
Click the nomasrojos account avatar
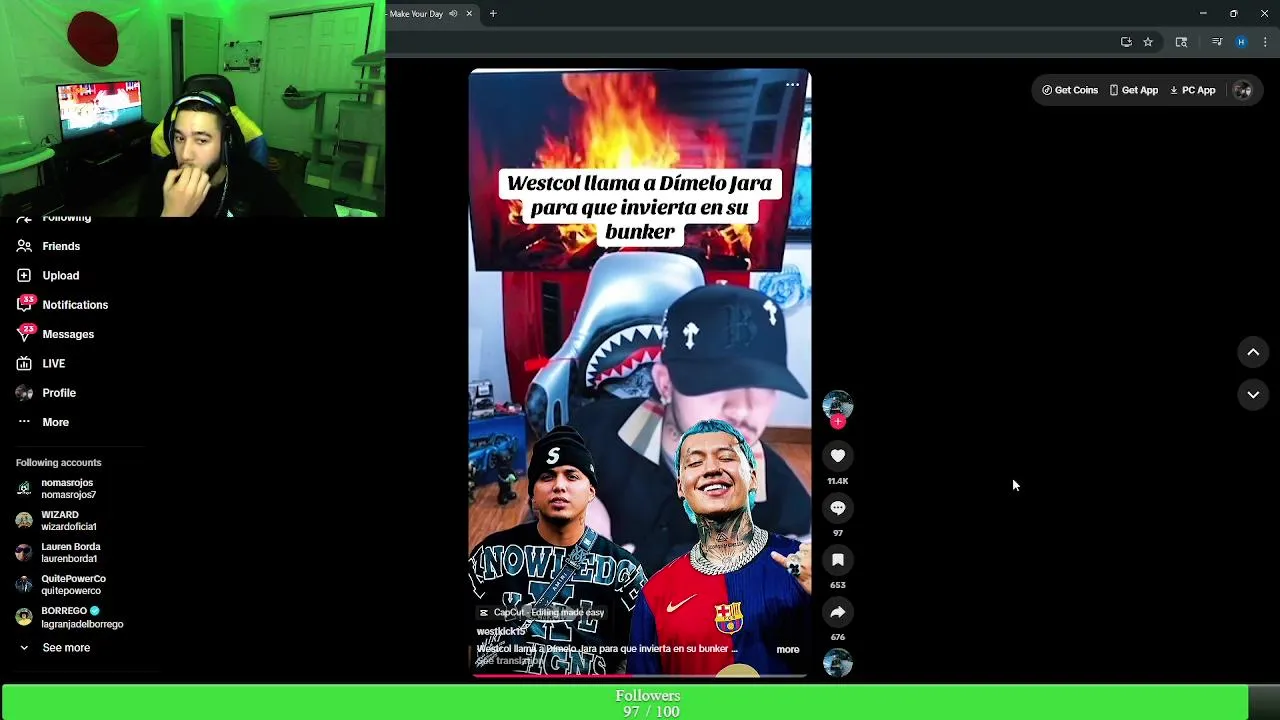coord(24,489)
